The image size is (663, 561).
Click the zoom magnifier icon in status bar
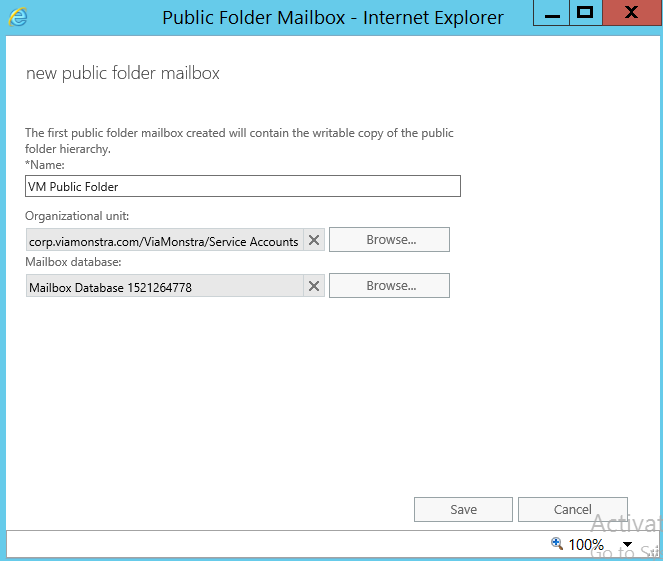557,544
